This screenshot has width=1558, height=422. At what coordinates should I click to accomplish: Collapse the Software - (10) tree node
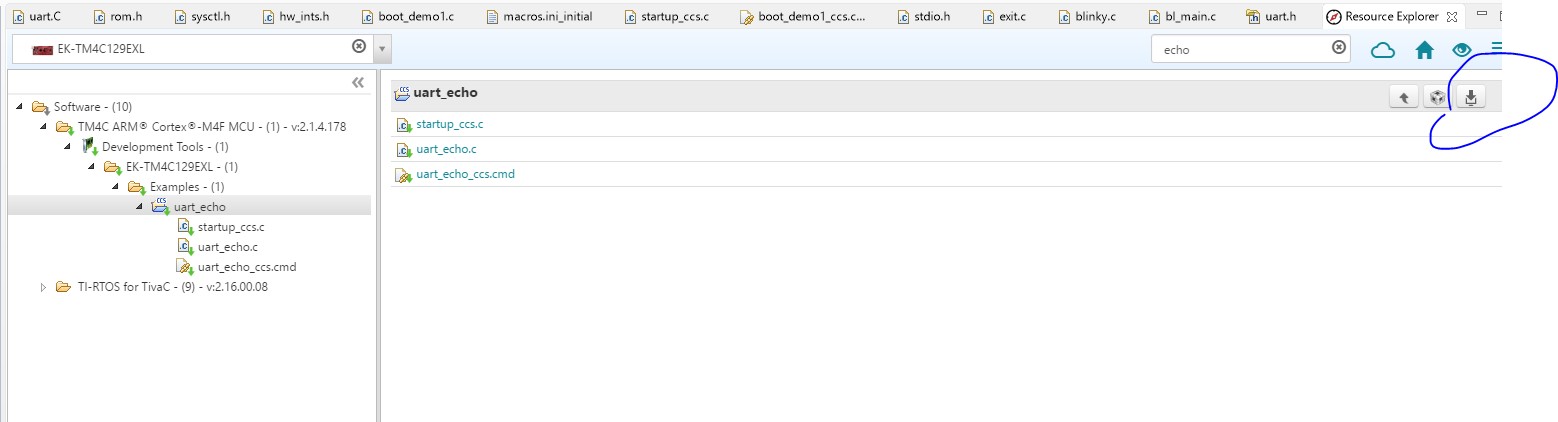(x=19, y=107)
